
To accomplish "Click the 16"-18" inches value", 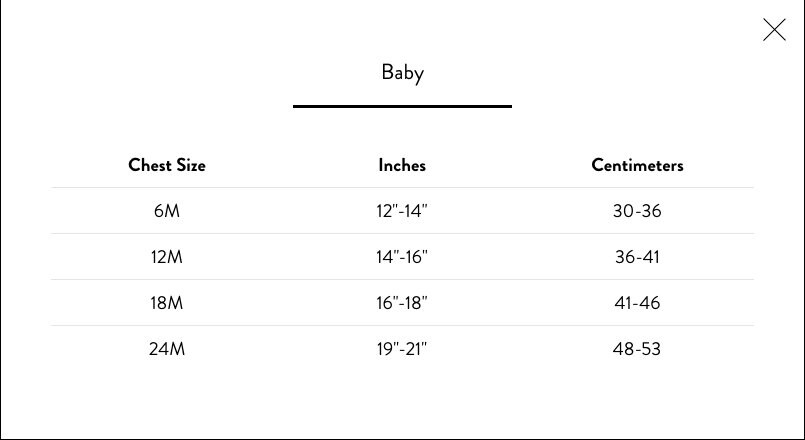I will (402, 303).
